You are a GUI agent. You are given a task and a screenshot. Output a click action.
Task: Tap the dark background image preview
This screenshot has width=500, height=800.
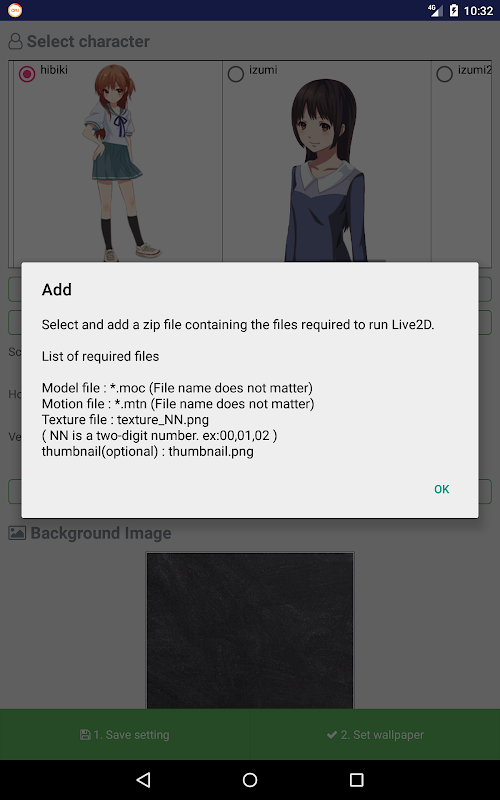[x=250, y=630]
